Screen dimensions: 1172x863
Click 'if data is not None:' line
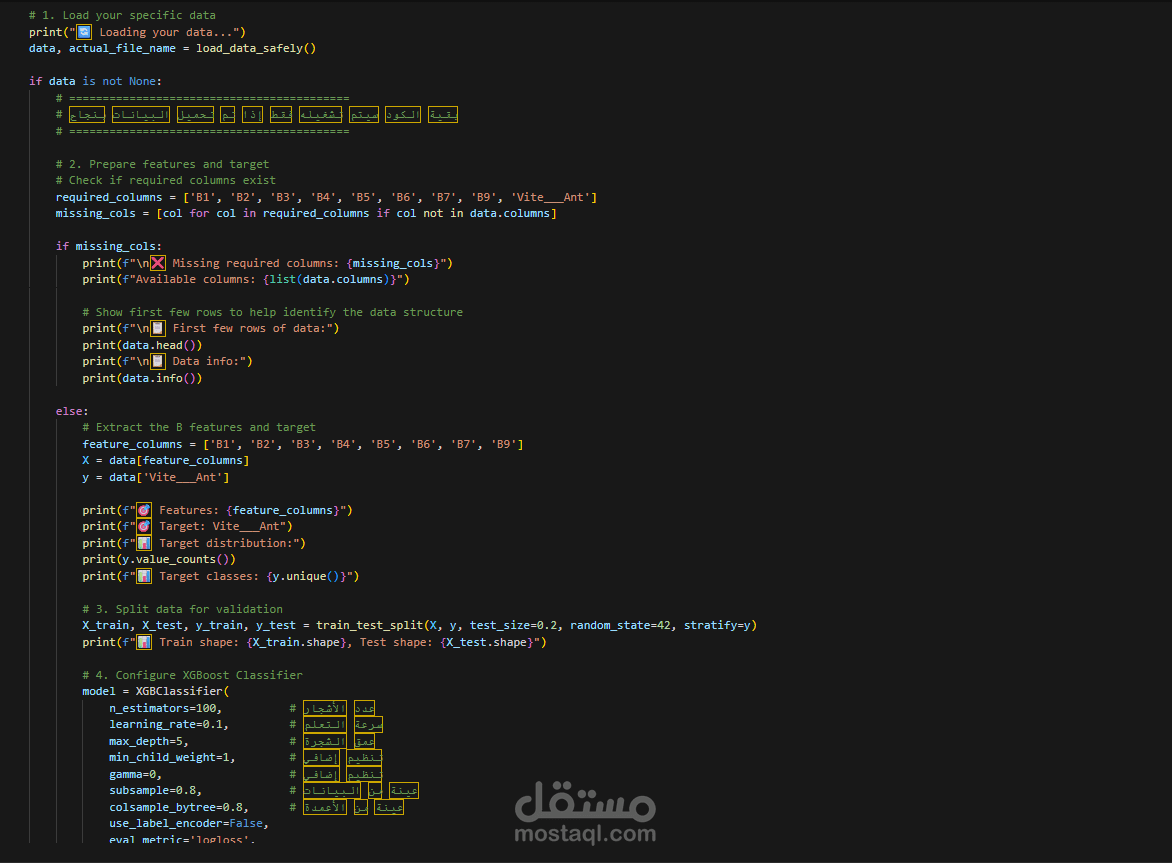[x=95, y=81]
